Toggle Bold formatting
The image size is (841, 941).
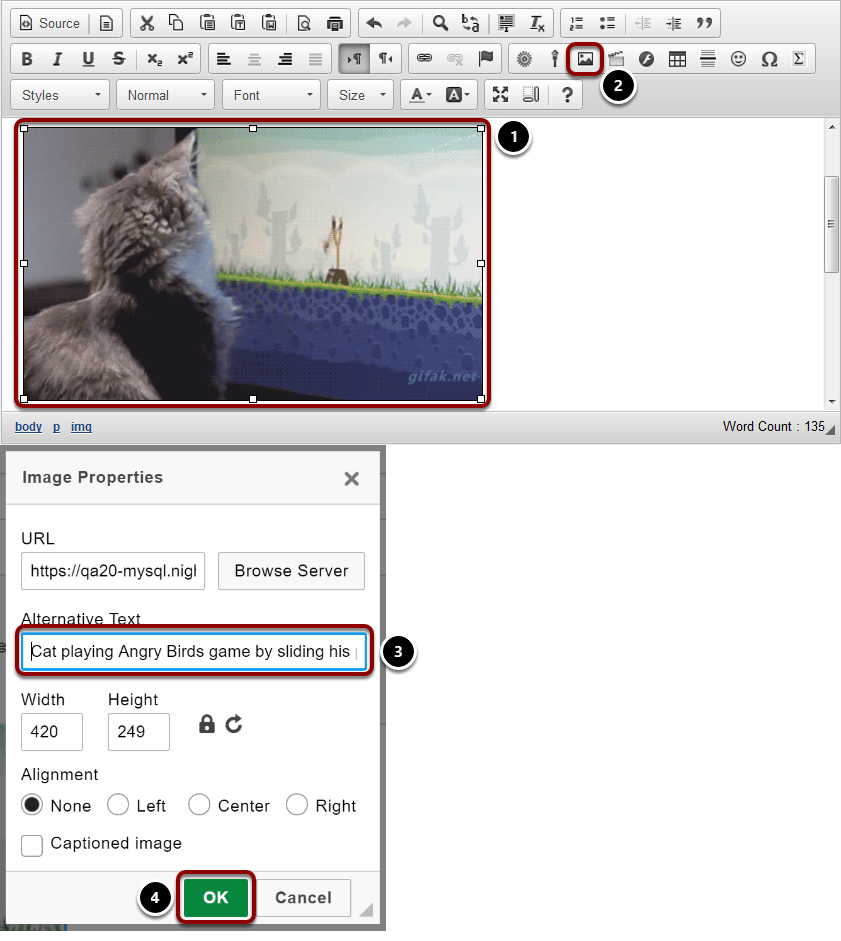coord(26,59)
